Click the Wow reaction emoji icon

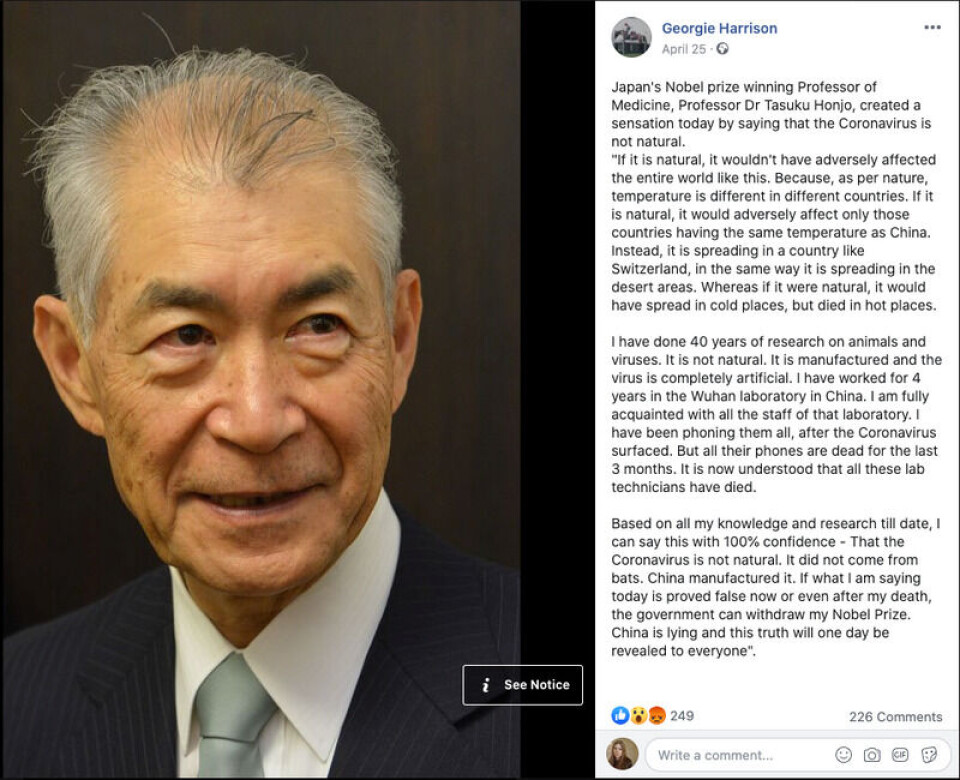[x=639, y=715]
